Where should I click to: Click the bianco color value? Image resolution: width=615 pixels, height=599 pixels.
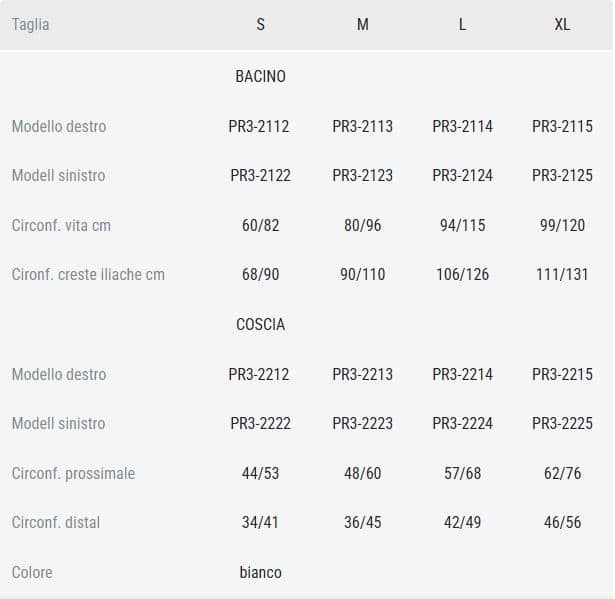[260, 572]
